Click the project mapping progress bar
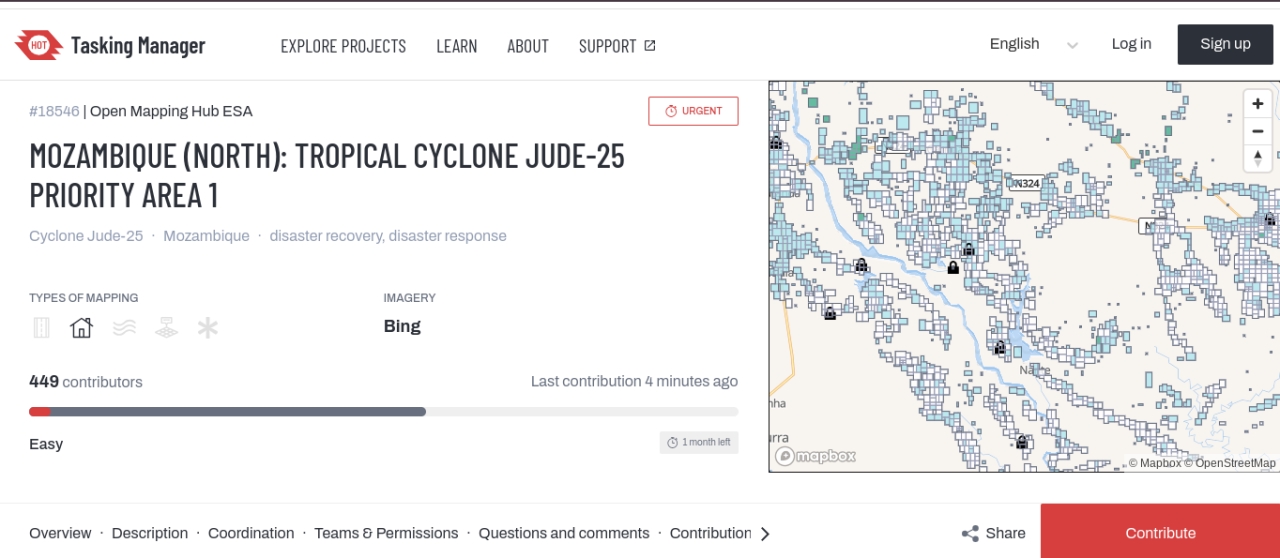 (x=384, y=411)
